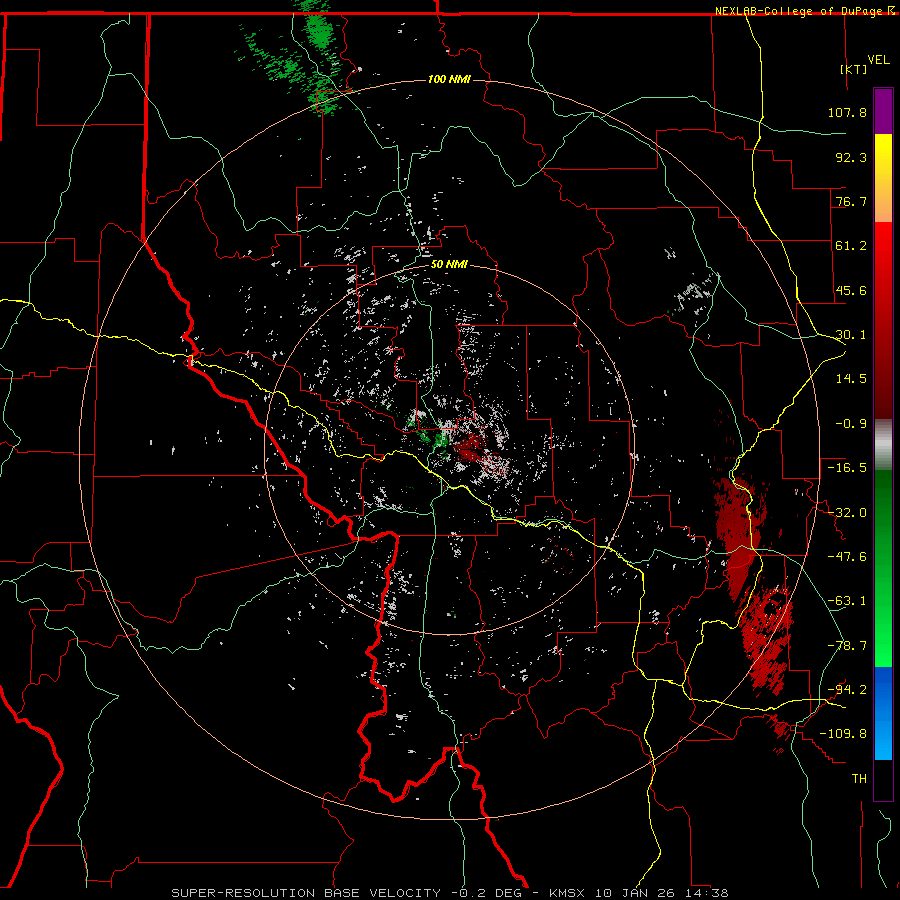Click the -109.8 legend value

(843, 734)
